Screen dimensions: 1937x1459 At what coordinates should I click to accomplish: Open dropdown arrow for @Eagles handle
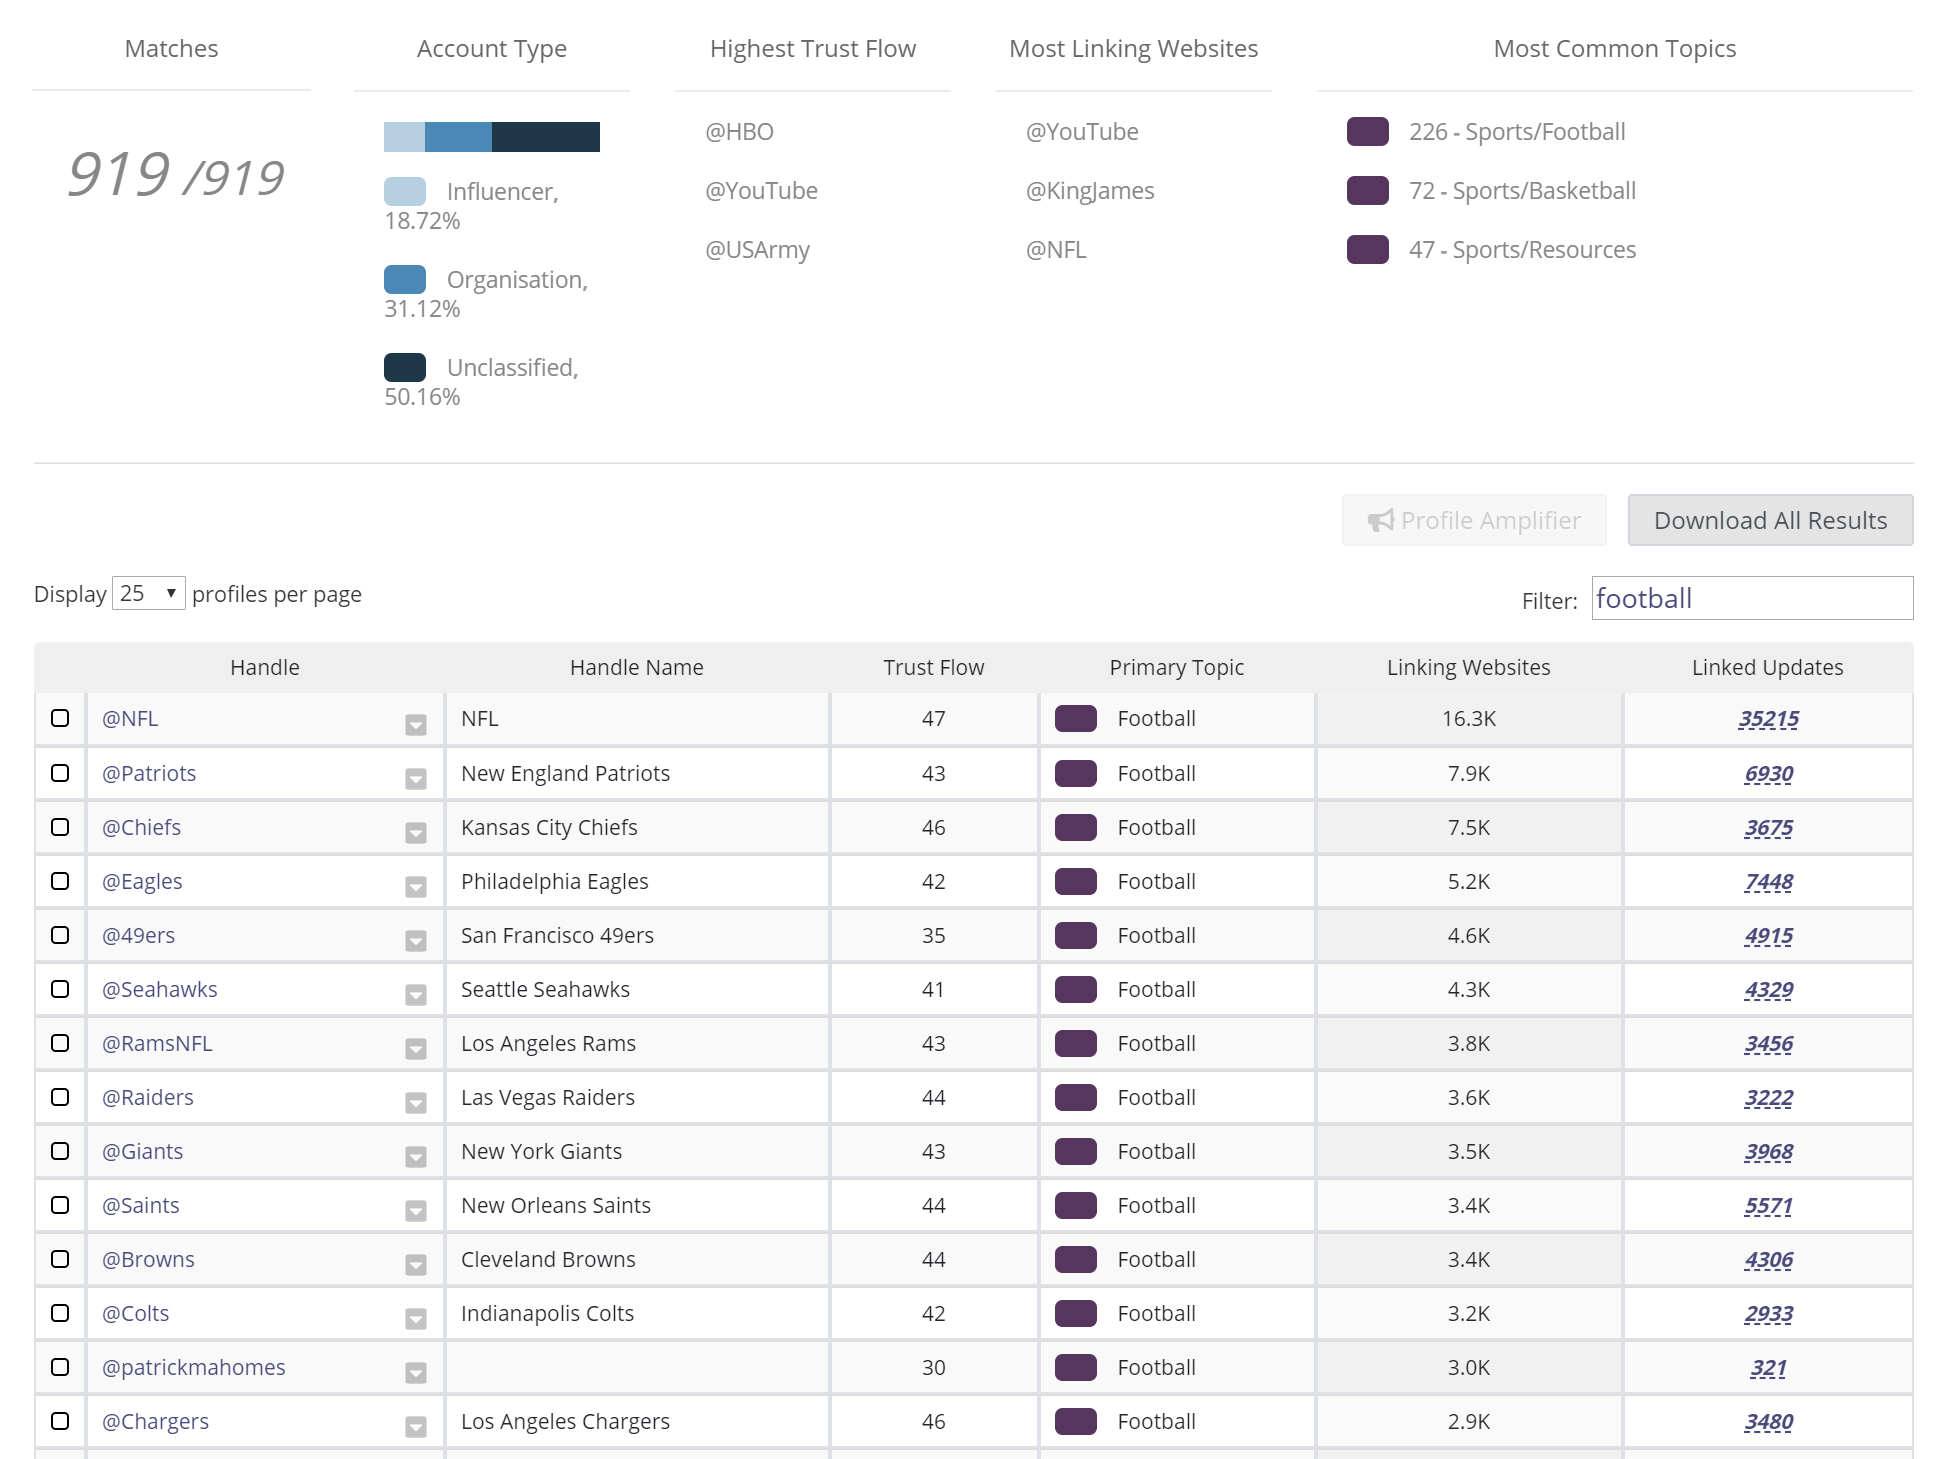point(416,887)
